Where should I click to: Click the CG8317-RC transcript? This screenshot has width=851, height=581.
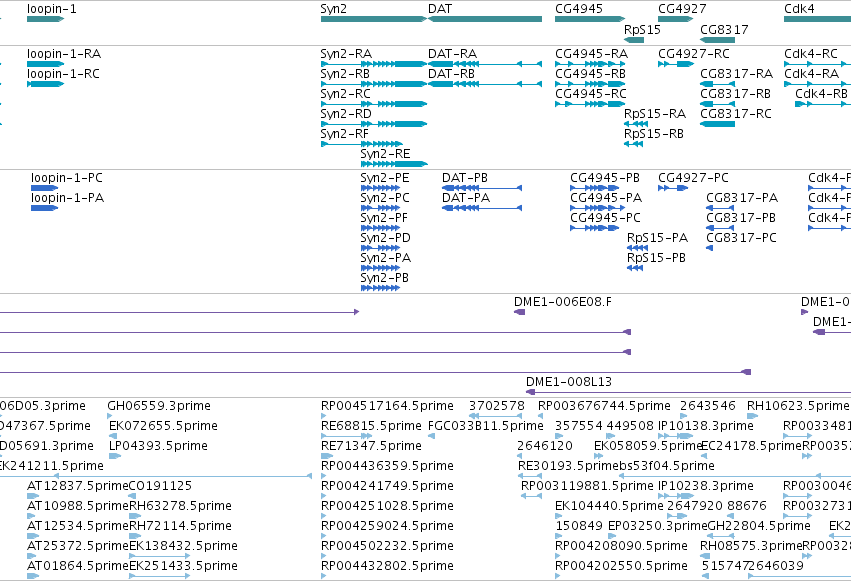coord(717,124)
